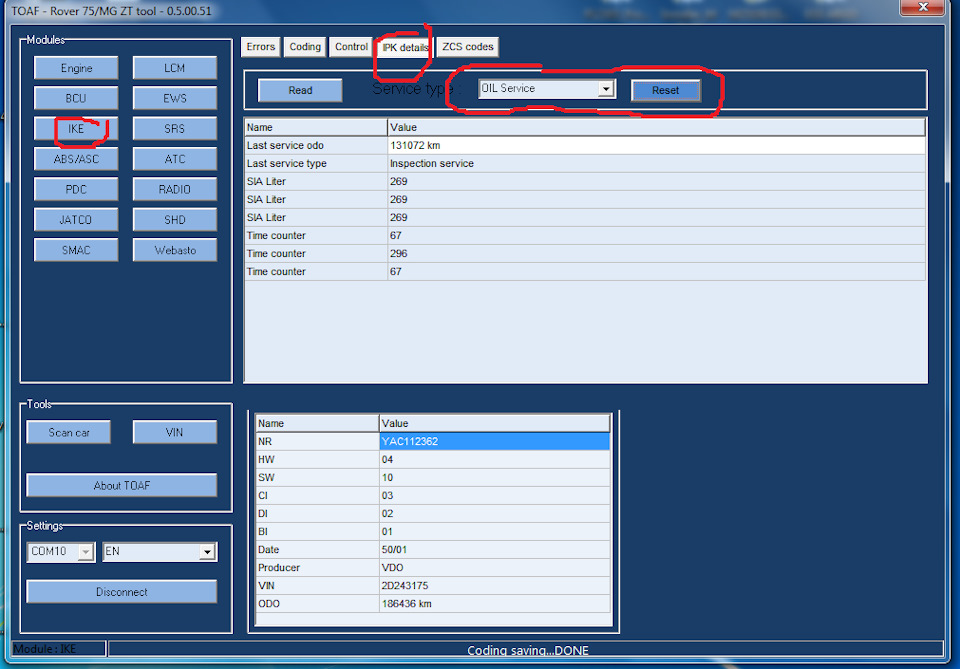The image size is (960, 669).
Task: Click the Coding saving...DONE status text
Action: pyautogui.click(x=528, y=650)
